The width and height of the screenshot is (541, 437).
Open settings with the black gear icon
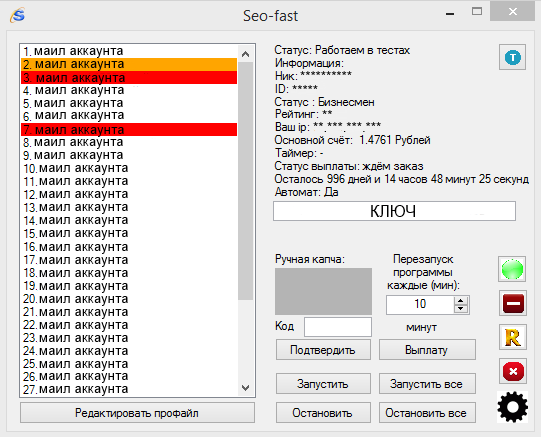[x=513, y=407]
